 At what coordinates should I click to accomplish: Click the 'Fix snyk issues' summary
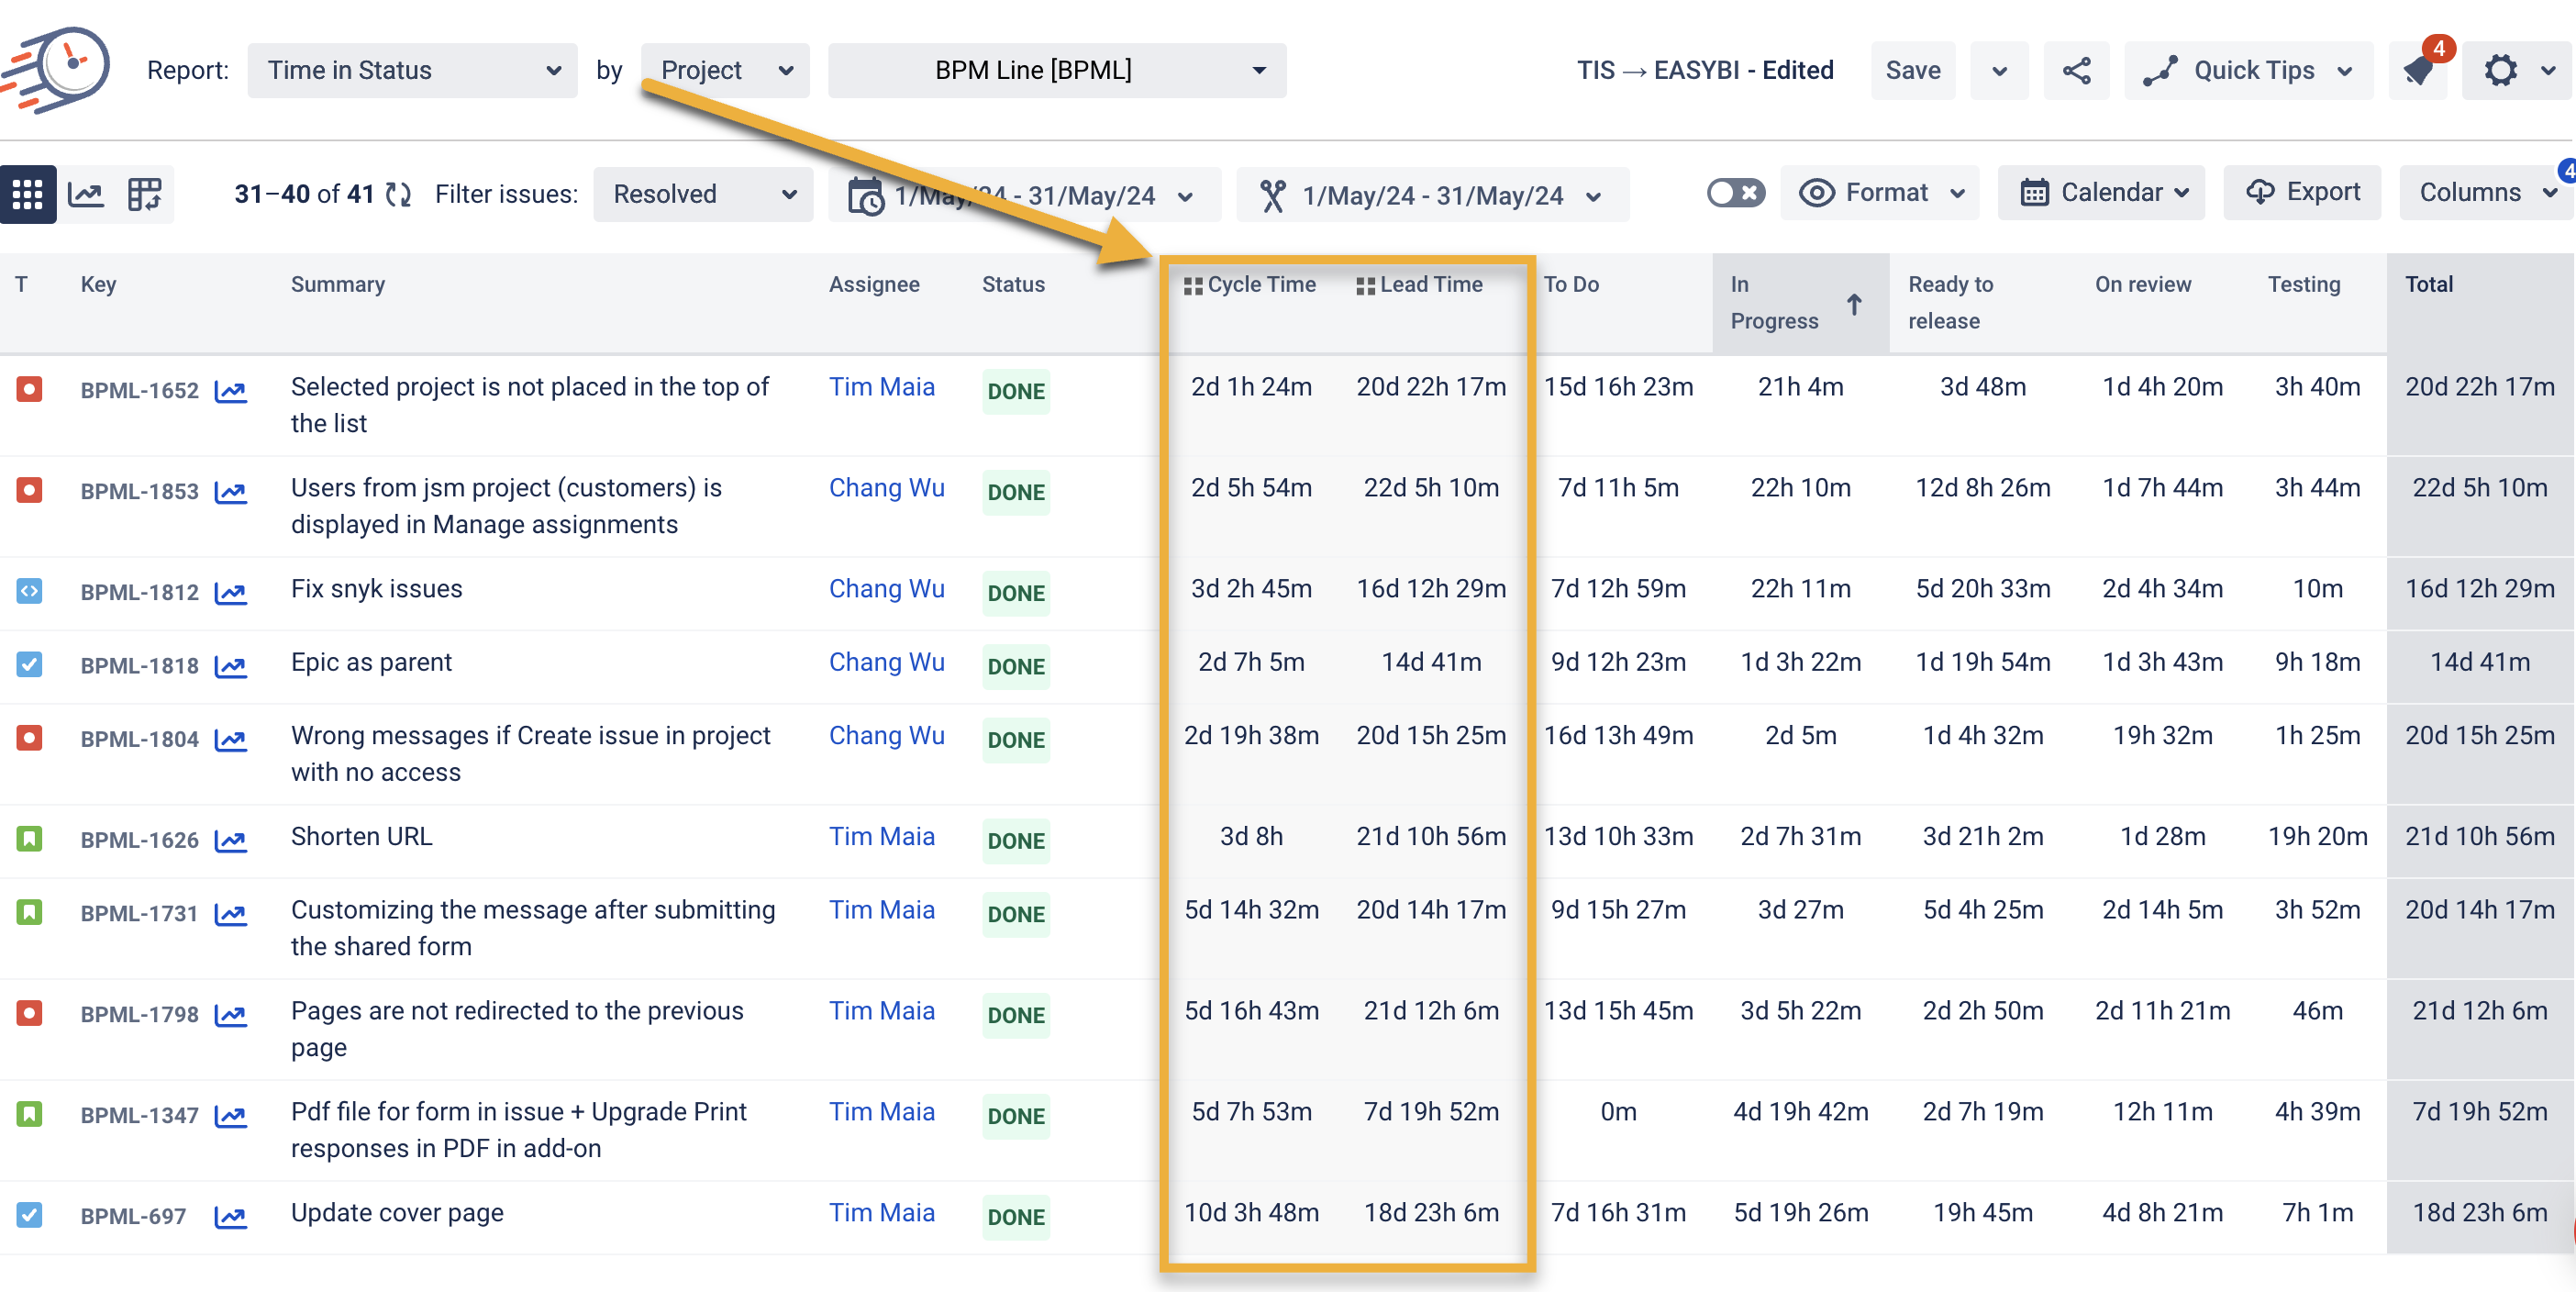(376, 589)
